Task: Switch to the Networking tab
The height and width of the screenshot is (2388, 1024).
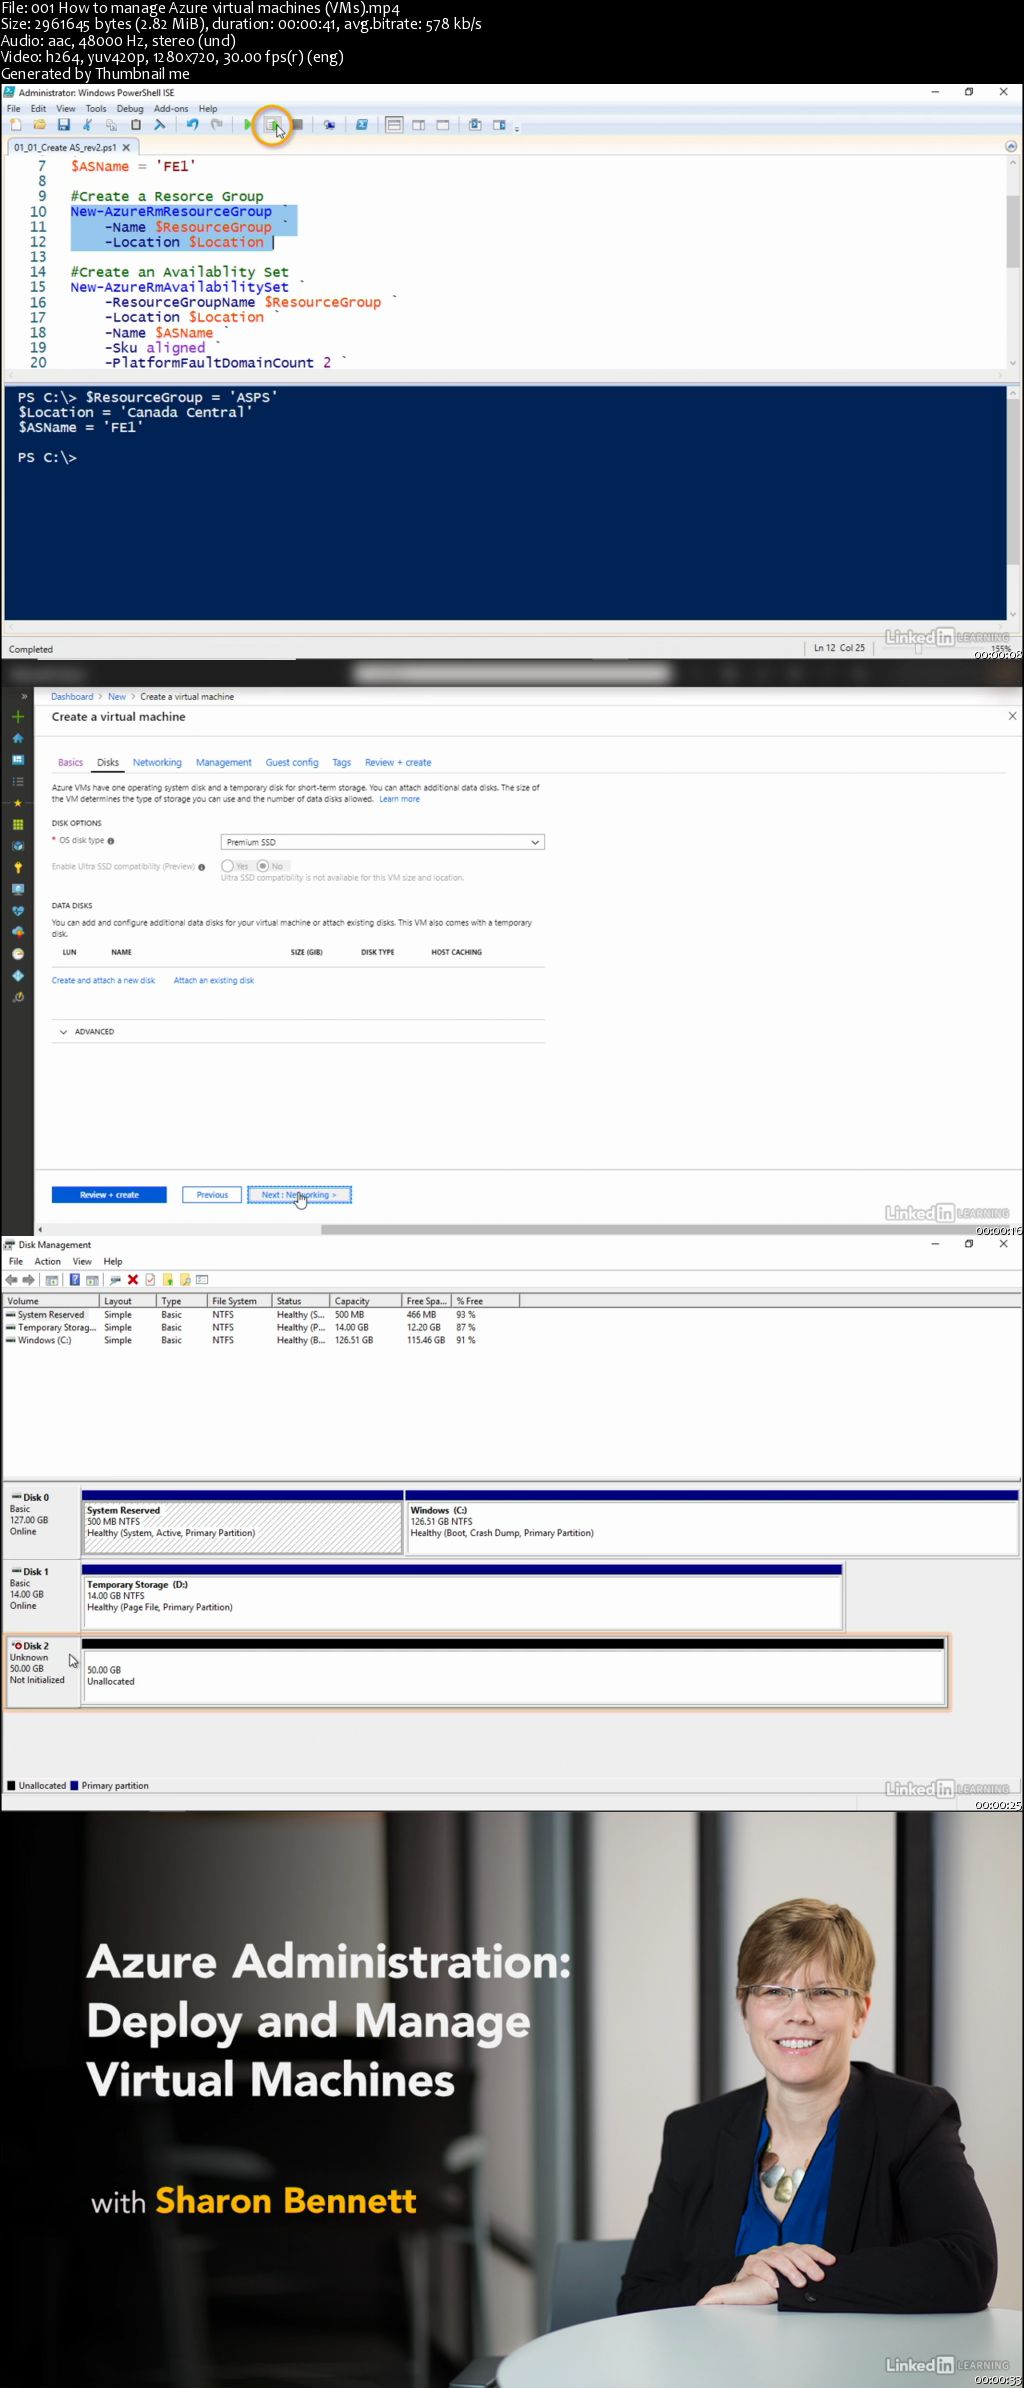Action: [158, 763]
